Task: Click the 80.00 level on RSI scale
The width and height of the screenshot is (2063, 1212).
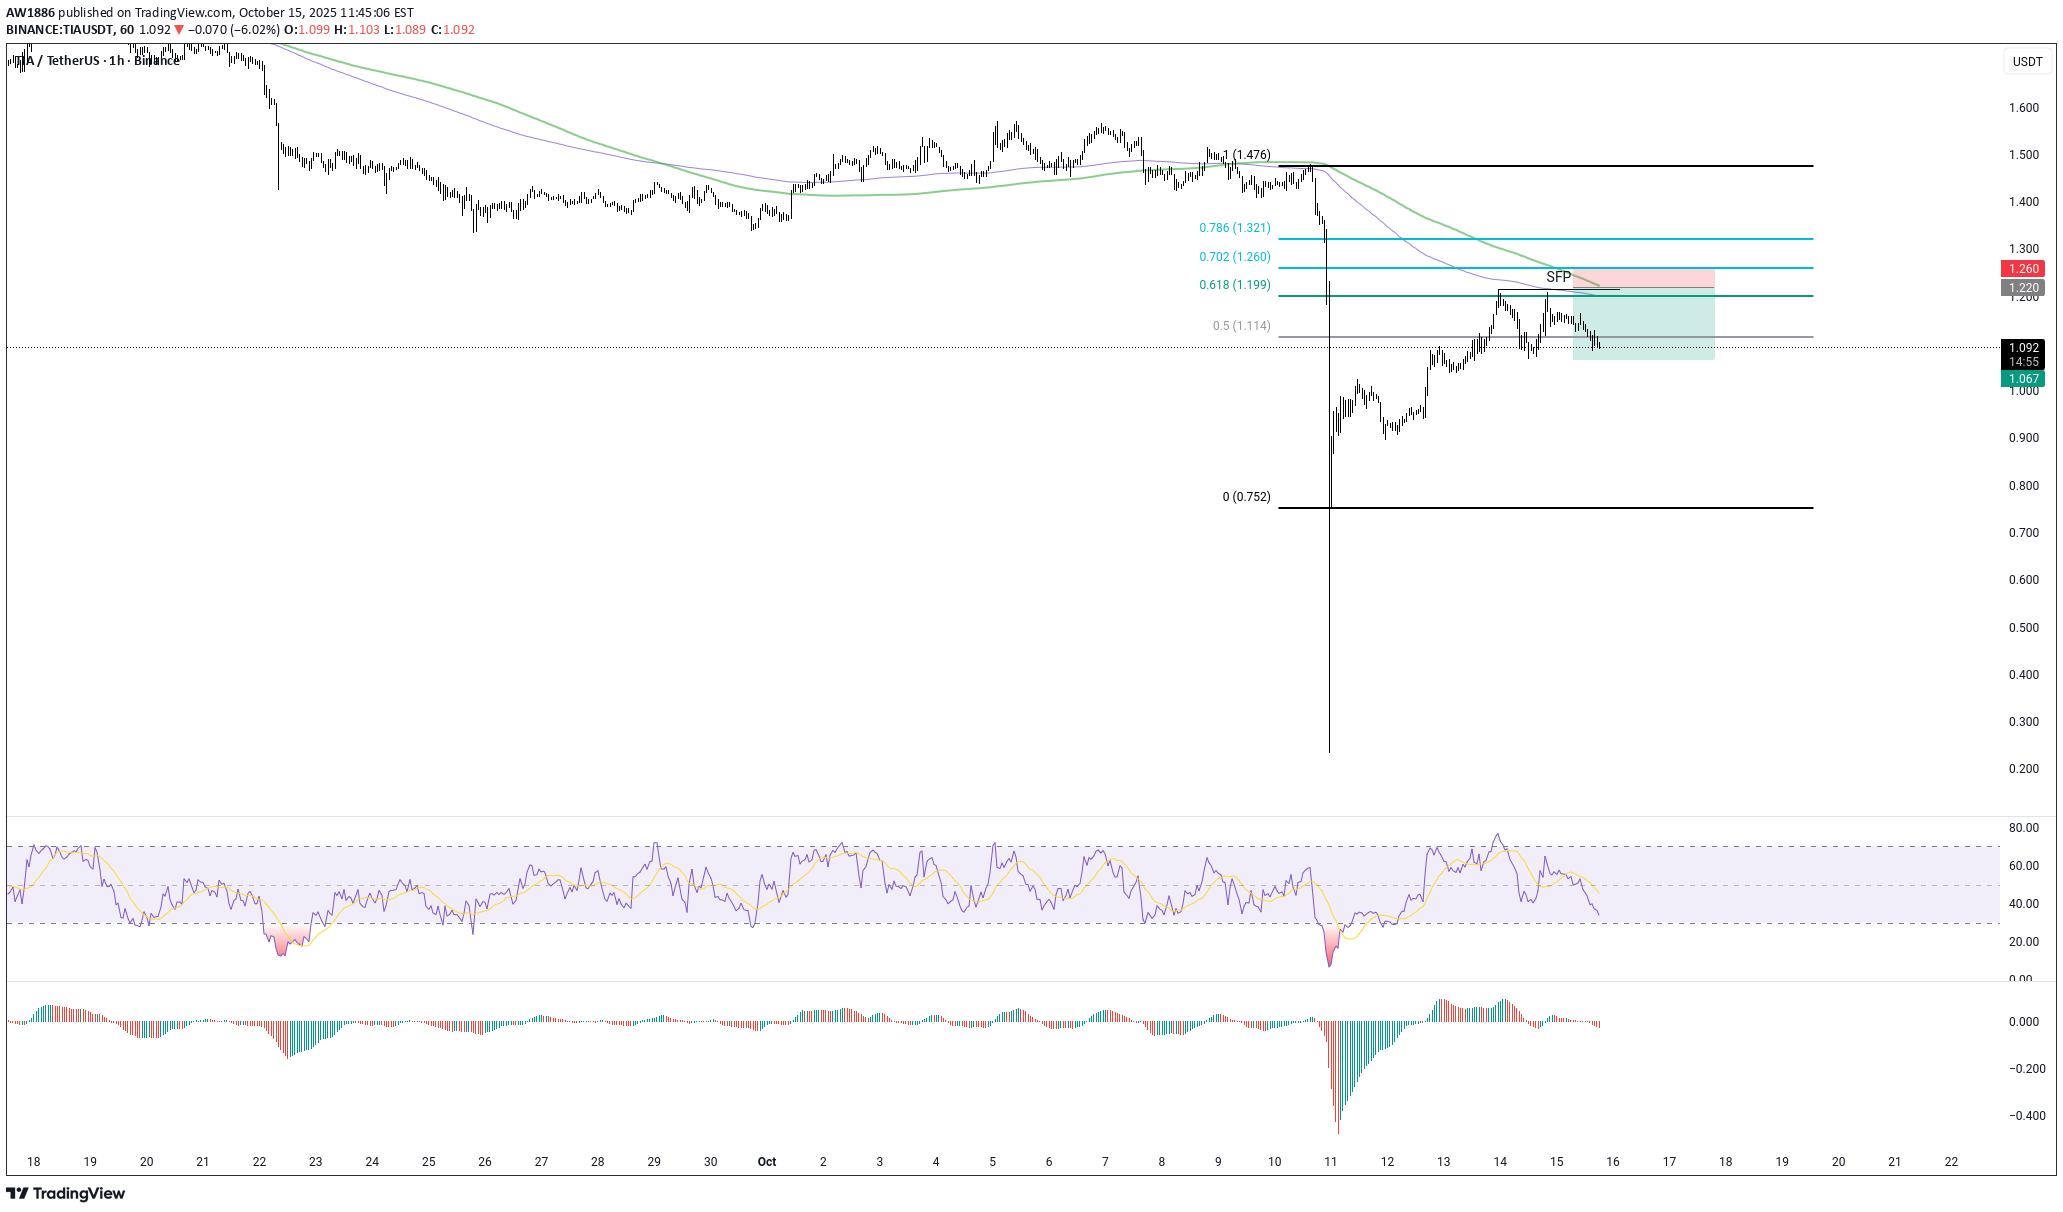Action: pos(2023,828)
